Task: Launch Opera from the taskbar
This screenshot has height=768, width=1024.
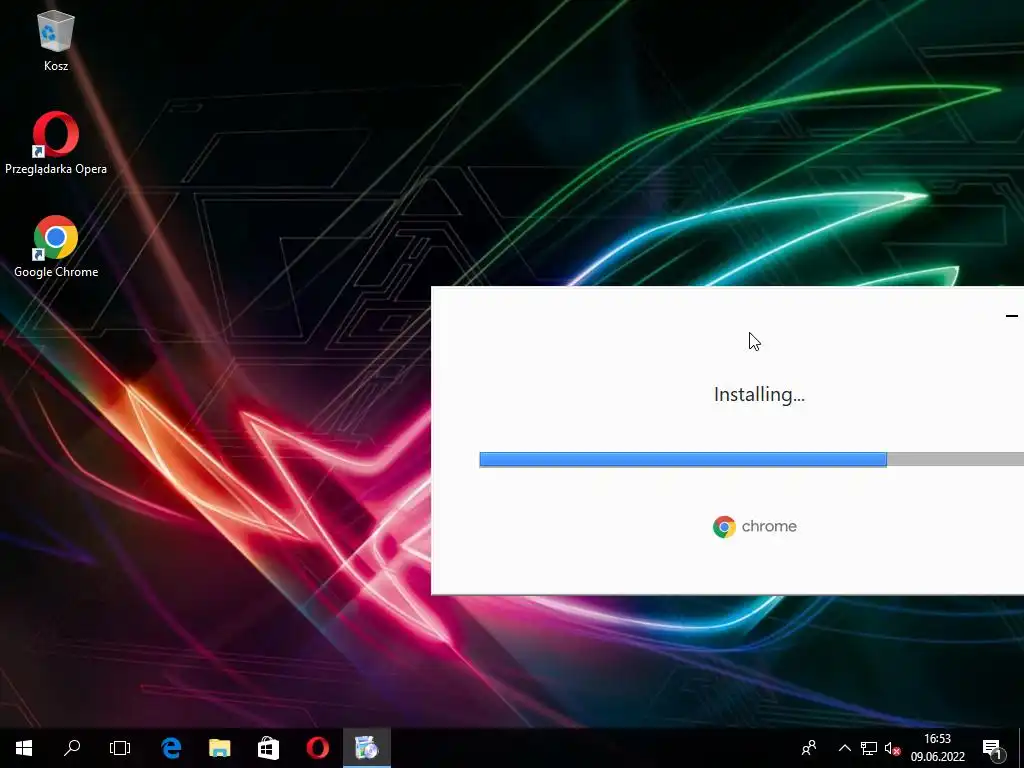Action: (318, 748)
